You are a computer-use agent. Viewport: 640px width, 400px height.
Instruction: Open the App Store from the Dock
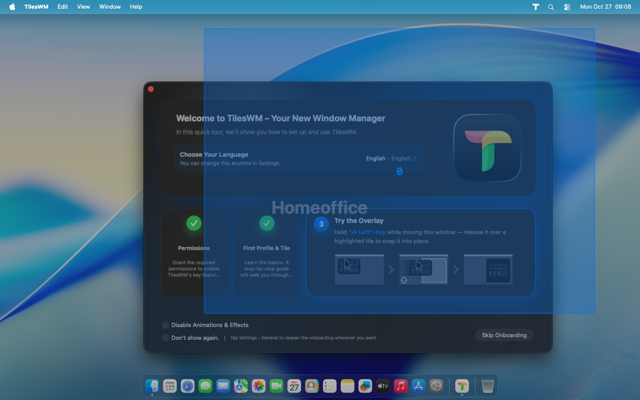418,386
